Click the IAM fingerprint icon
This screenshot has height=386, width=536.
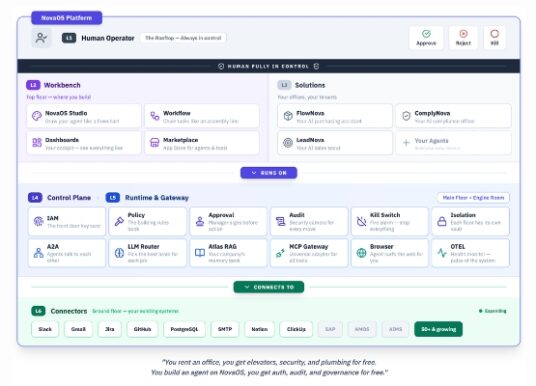click(38, 221)
